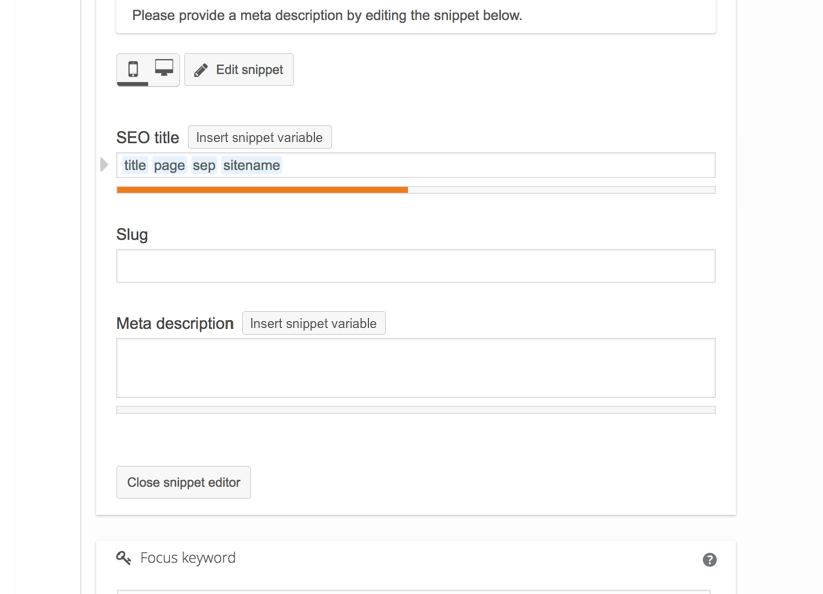Click the key icon beside Focus keyword
This screenshot has width=823, height=594.
coord(124,558)
